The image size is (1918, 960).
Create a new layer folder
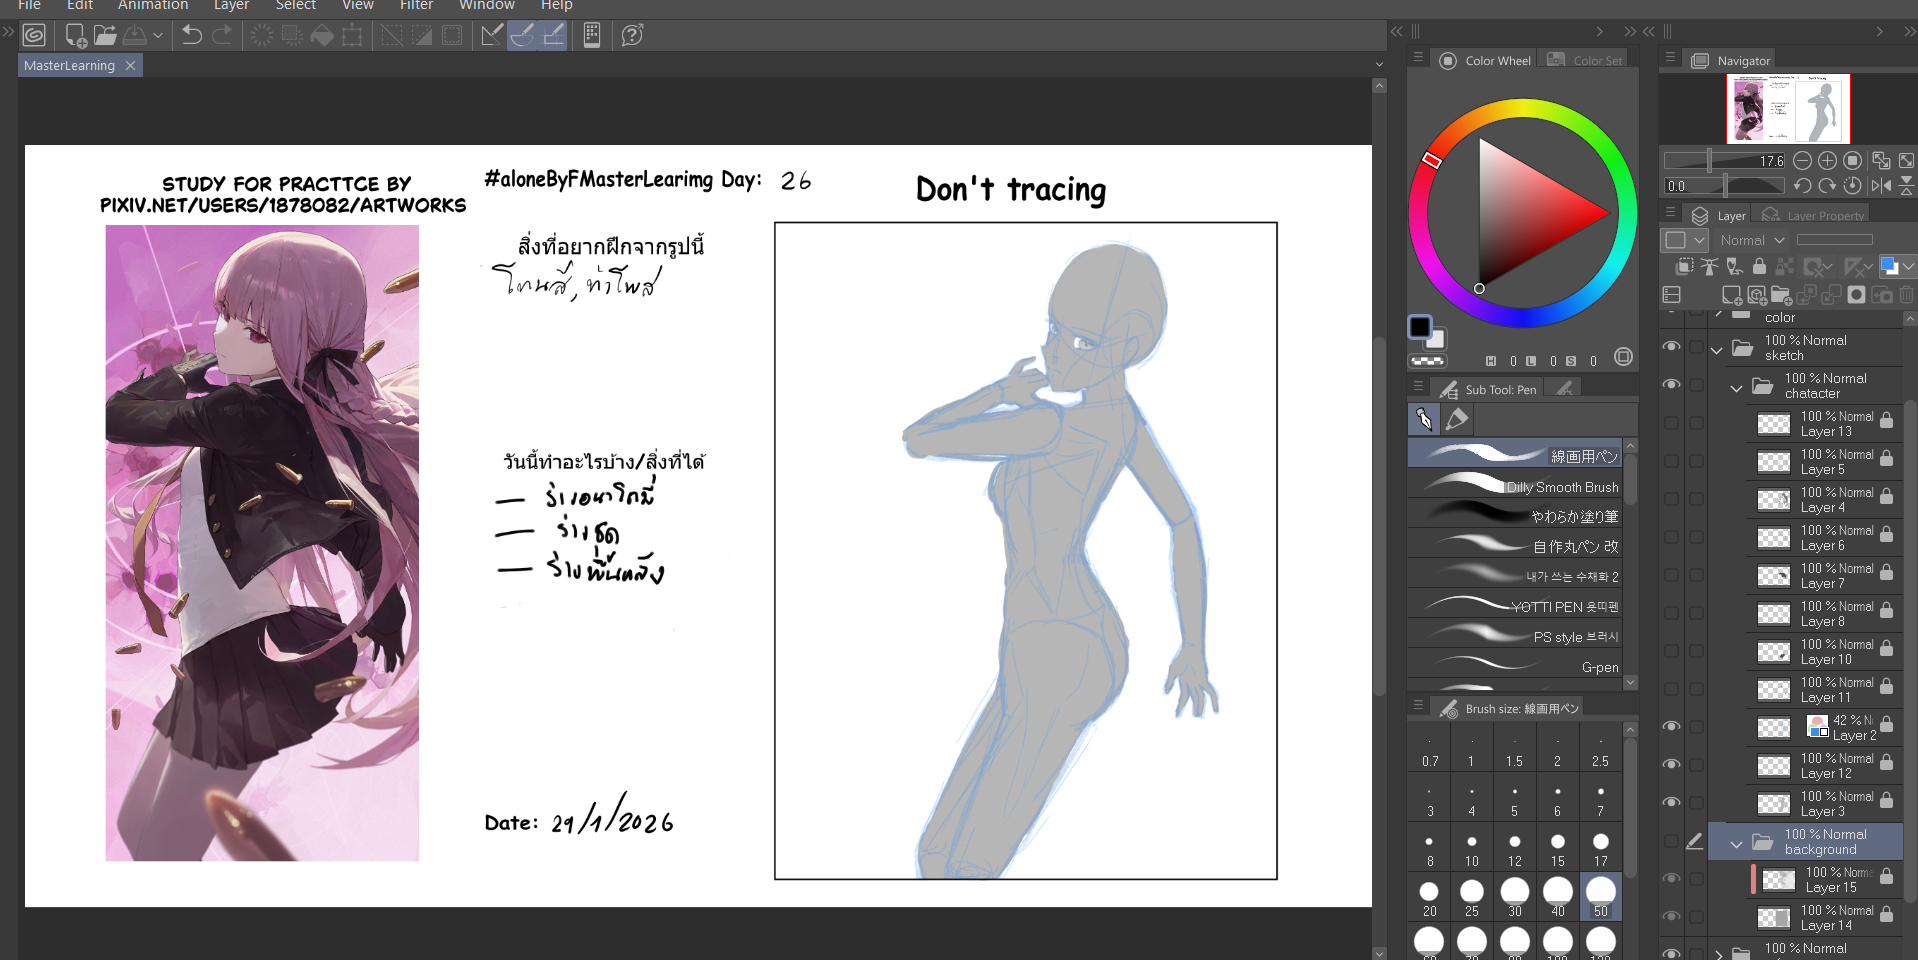[1781, 295]
